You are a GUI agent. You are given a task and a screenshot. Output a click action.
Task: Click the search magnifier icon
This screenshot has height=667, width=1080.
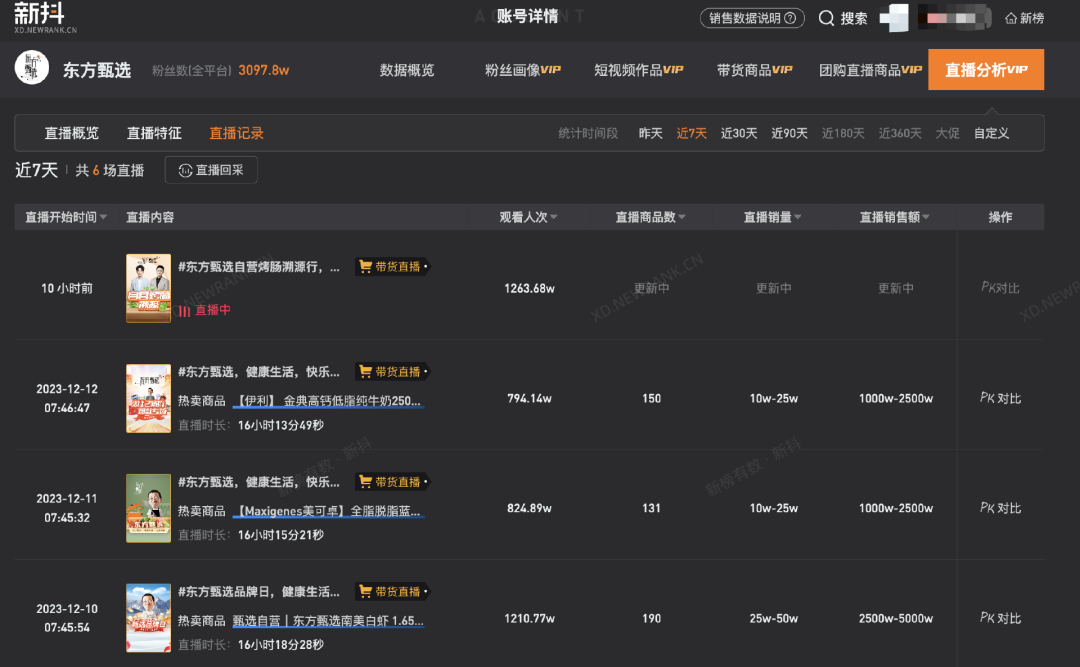(826, 18)
